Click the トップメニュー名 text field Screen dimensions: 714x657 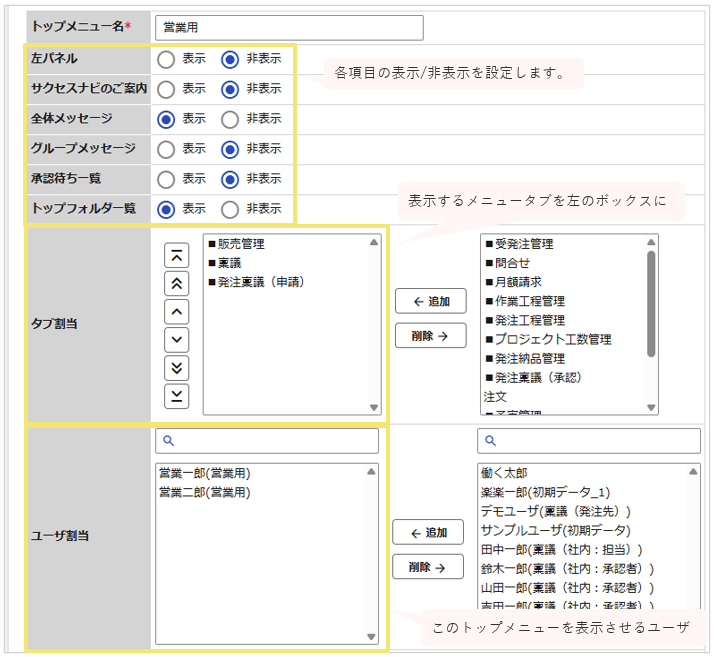point(289,28)
